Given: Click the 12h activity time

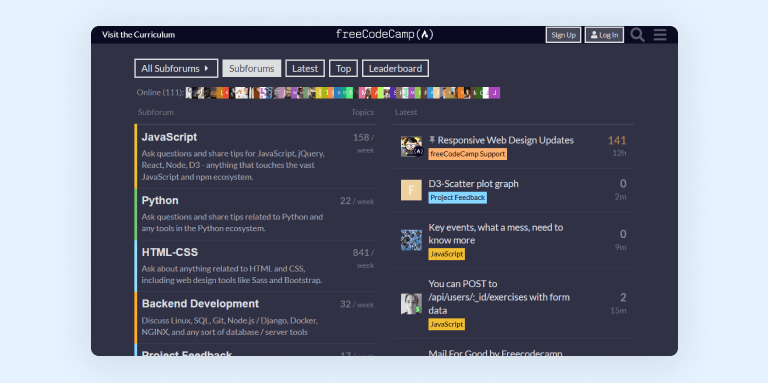Looking at the screenshot, I should click(619, 153).
